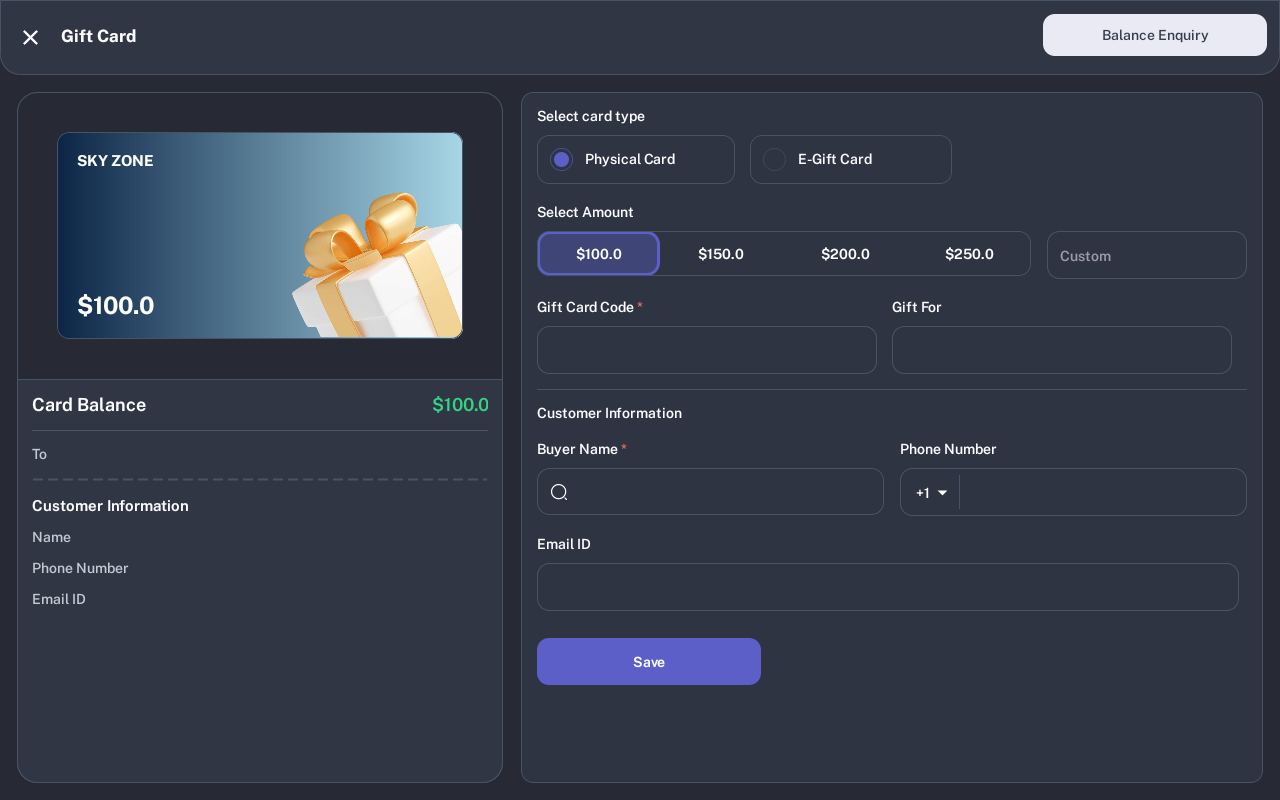Image resolution: width=1280 pixels, height=800 pixels.
Task: Click the $100.0 amount on the card image
Action: 115,306
